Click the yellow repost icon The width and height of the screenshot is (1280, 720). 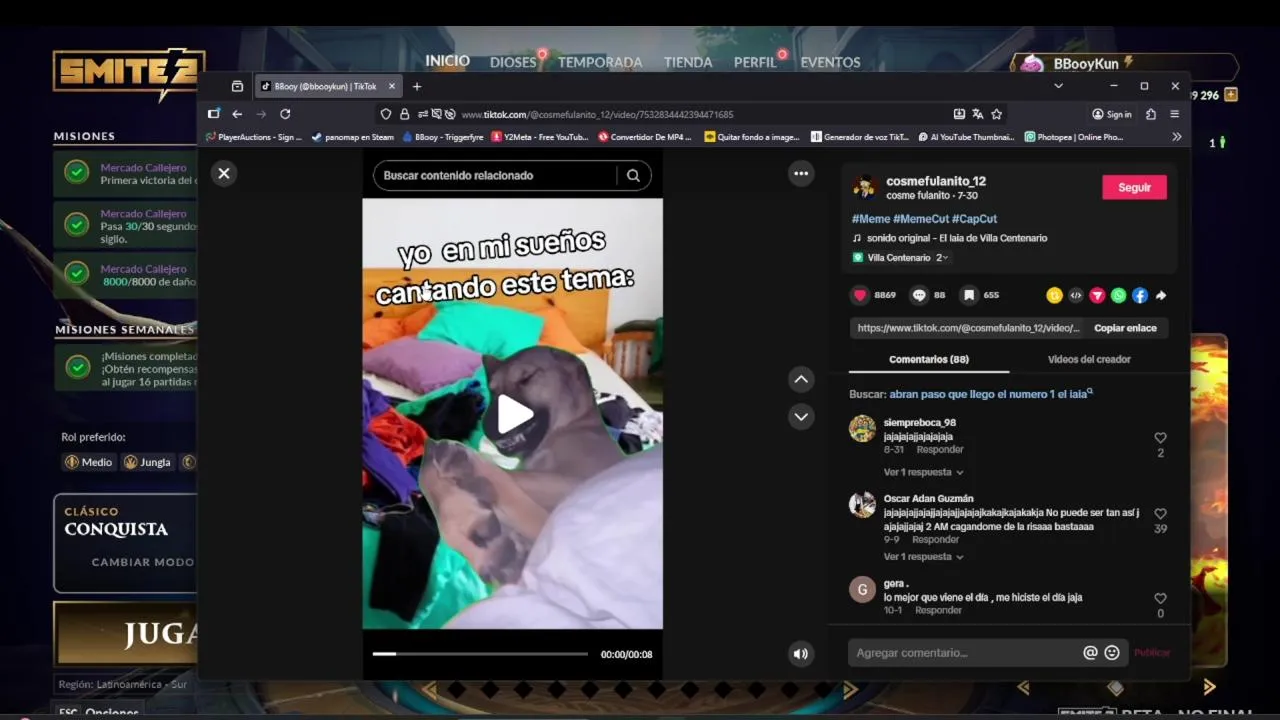(1054, 295)
